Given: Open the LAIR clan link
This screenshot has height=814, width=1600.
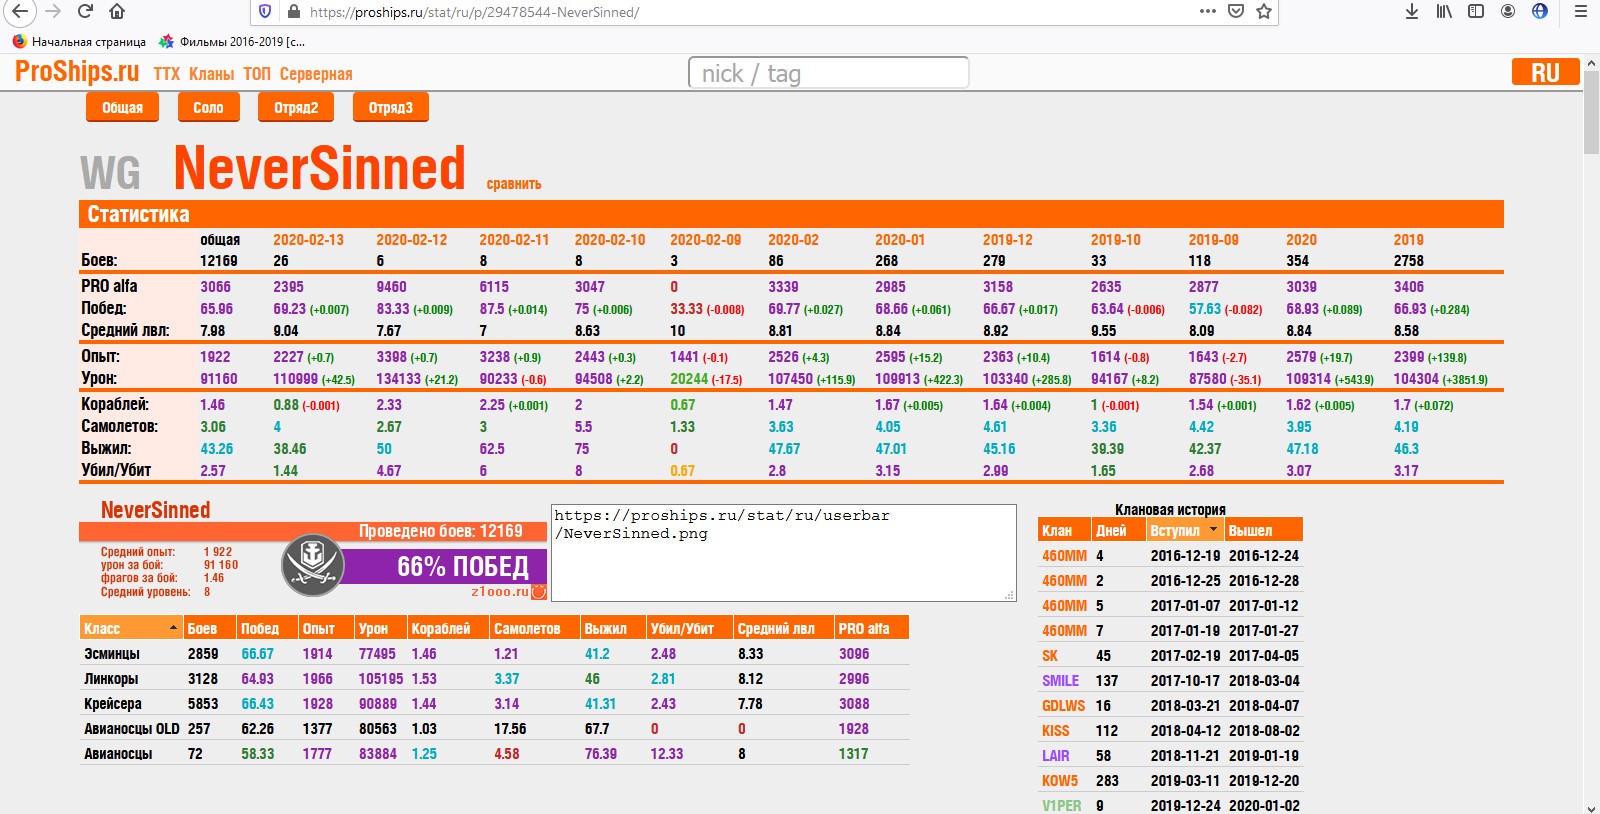Looking at the screenshot, I should coord(1055,756).
